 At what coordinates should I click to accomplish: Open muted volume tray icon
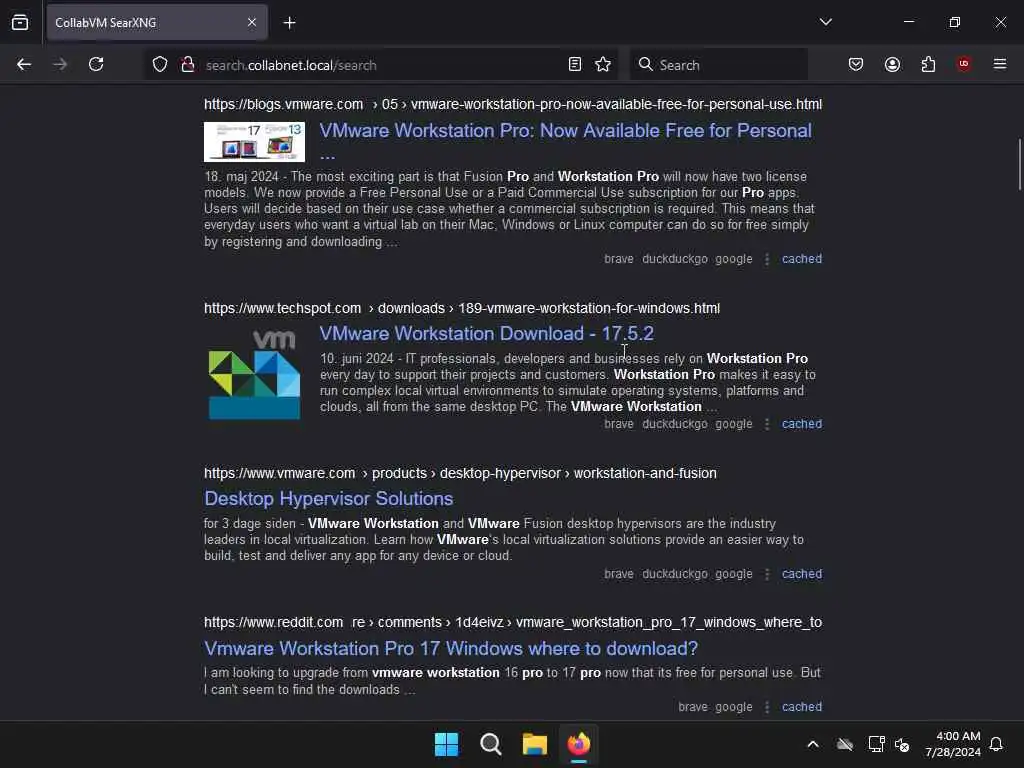pos(902,744)
